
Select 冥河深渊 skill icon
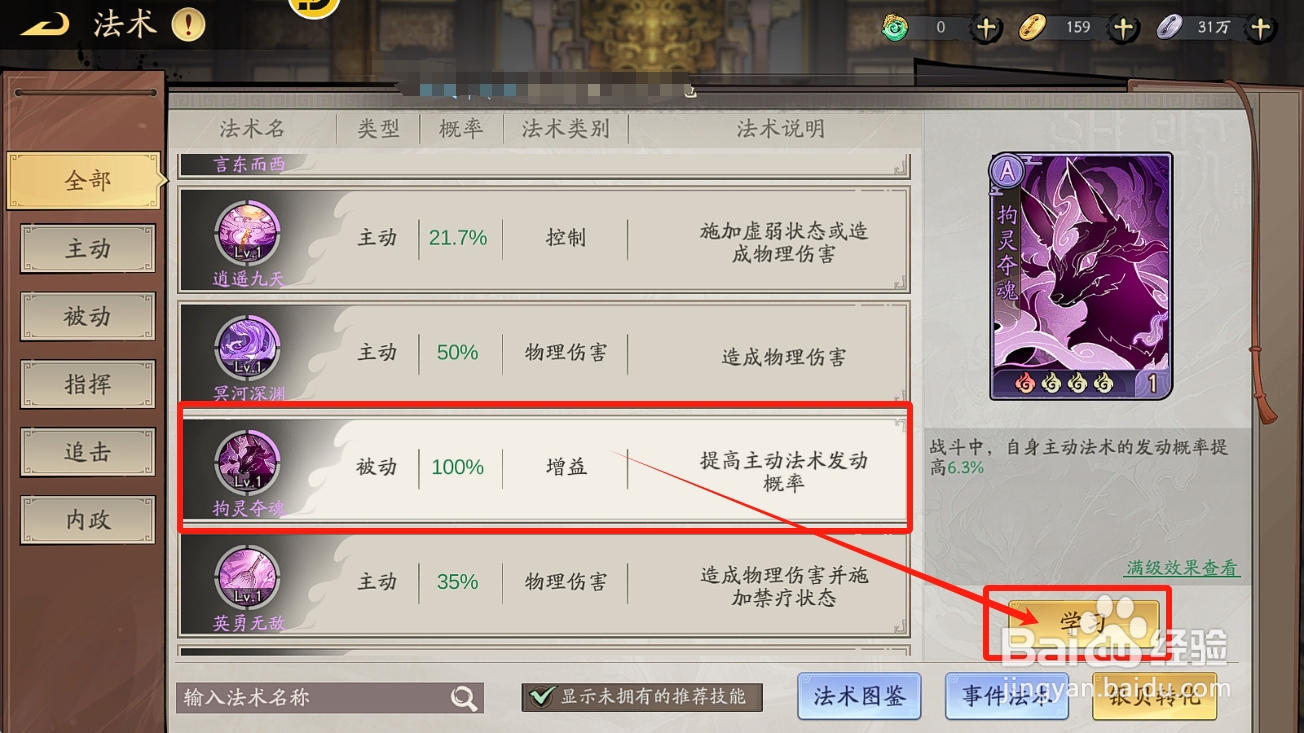point(248,350)
